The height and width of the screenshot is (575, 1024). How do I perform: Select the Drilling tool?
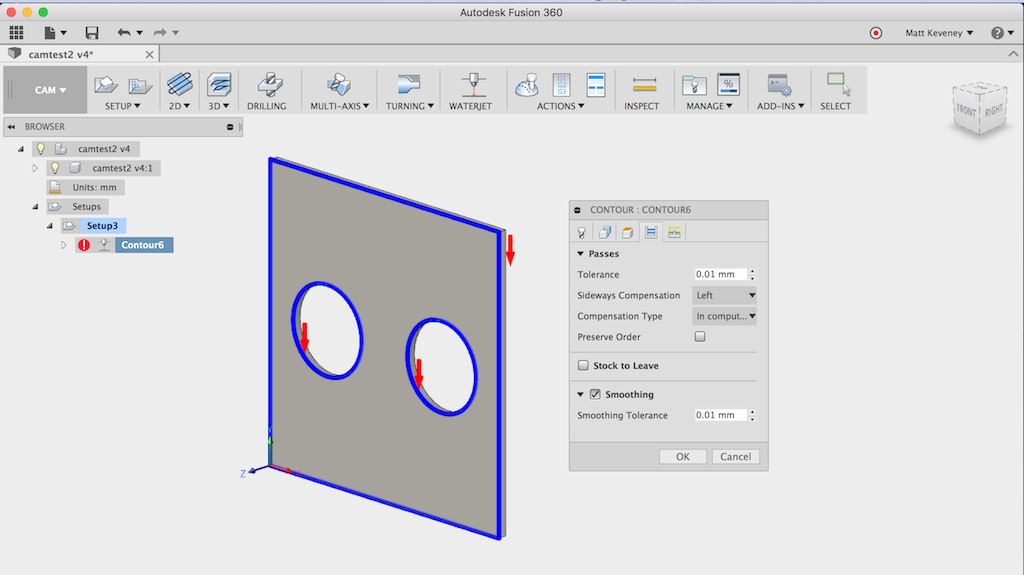[266, 91]
